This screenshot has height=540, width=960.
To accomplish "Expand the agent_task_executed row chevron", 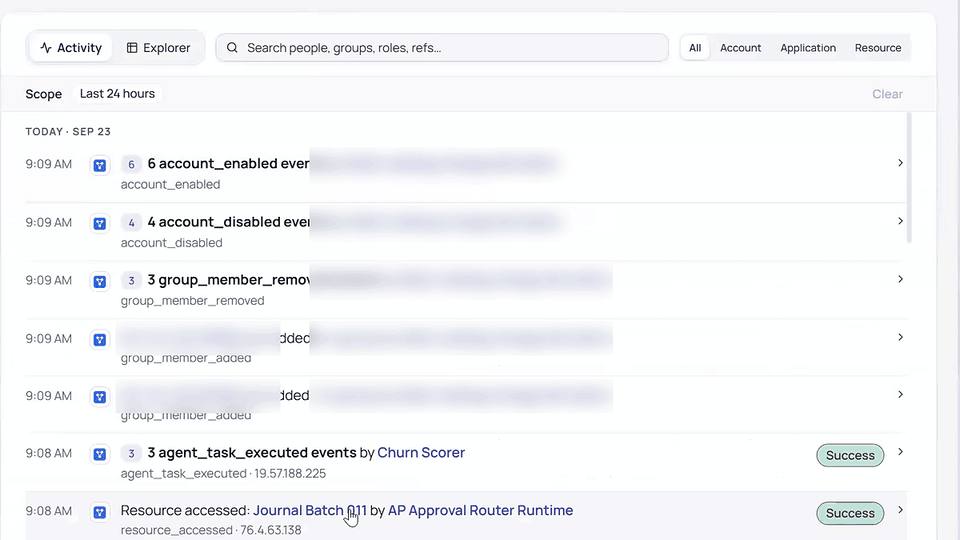I will pyautogui.click(x=900, y=452).
